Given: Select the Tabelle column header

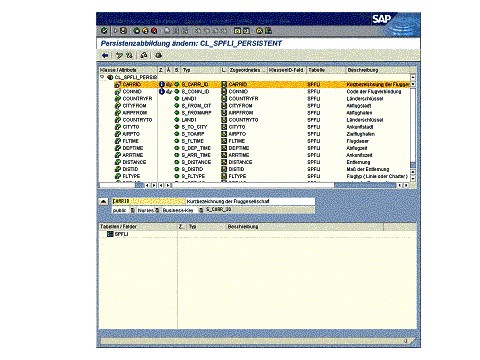Looking at the screenshot, I should point(326,70).
